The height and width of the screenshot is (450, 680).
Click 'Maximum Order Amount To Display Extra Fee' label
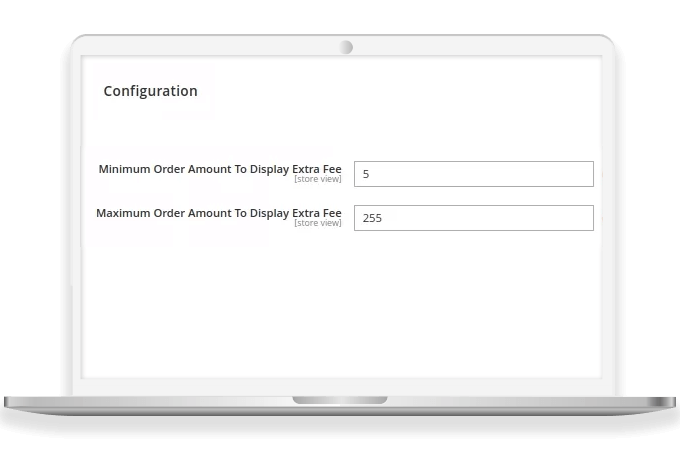point(219,213)
